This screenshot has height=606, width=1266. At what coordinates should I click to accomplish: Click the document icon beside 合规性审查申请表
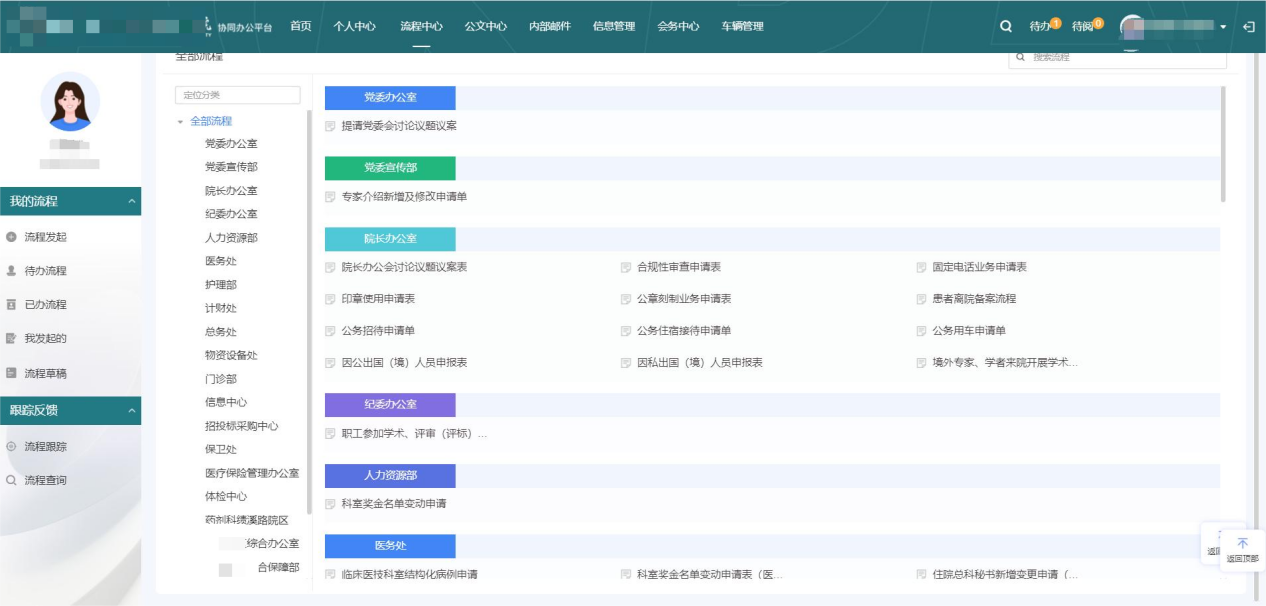coord(626,268)
